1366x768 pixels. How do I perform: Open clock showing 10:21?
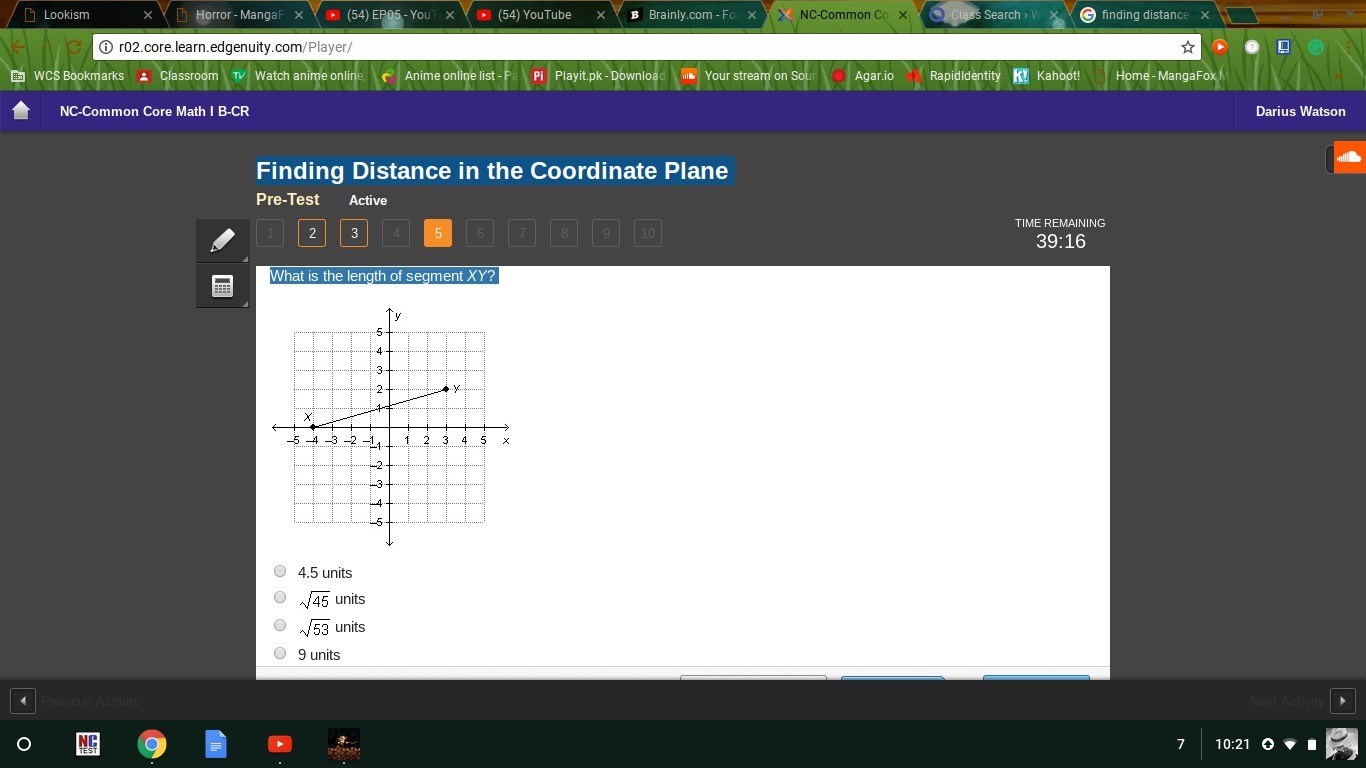click(1233, 744)
